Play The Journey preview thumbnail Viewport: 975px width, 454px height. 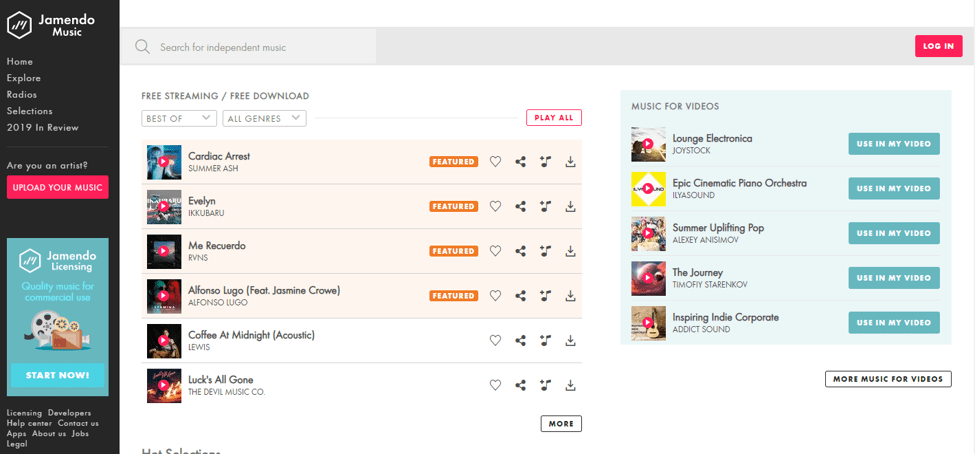point(648,279)
